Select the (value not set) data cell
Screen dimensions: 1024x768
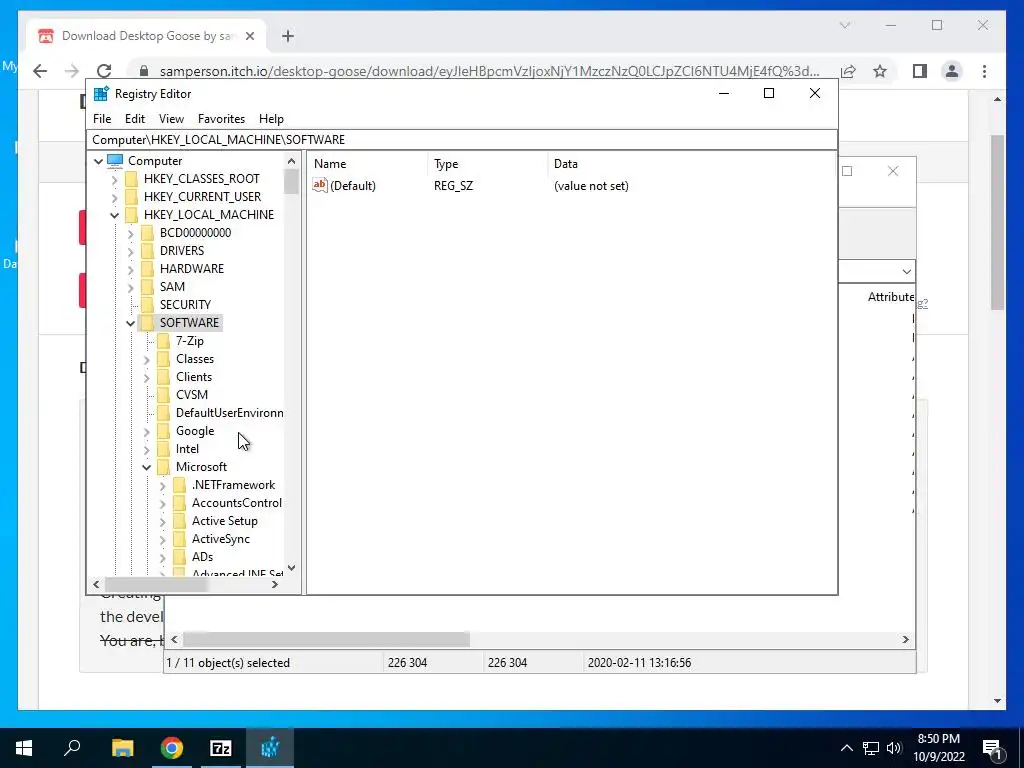591,186
